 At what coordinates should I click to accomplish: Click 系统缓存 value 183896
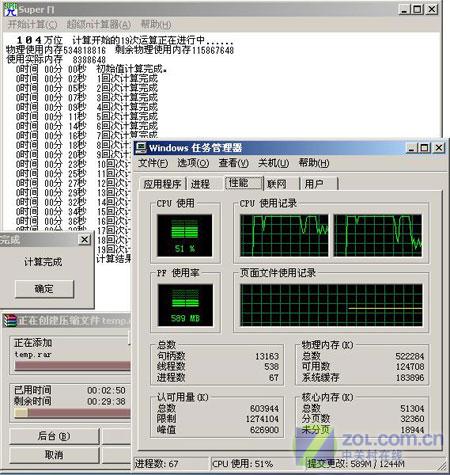tap(410, 378)
